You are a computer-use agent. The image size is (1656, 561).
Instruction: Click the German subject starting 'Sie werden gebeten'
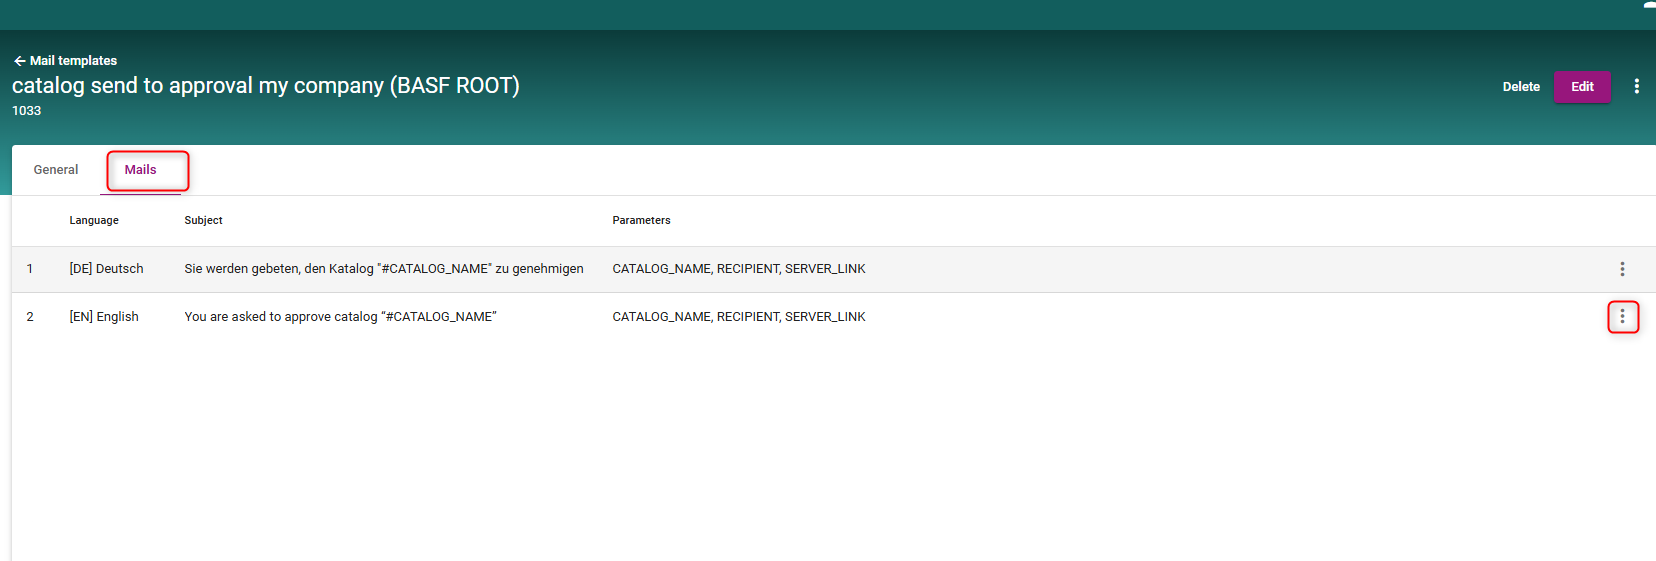coord(383,269)
